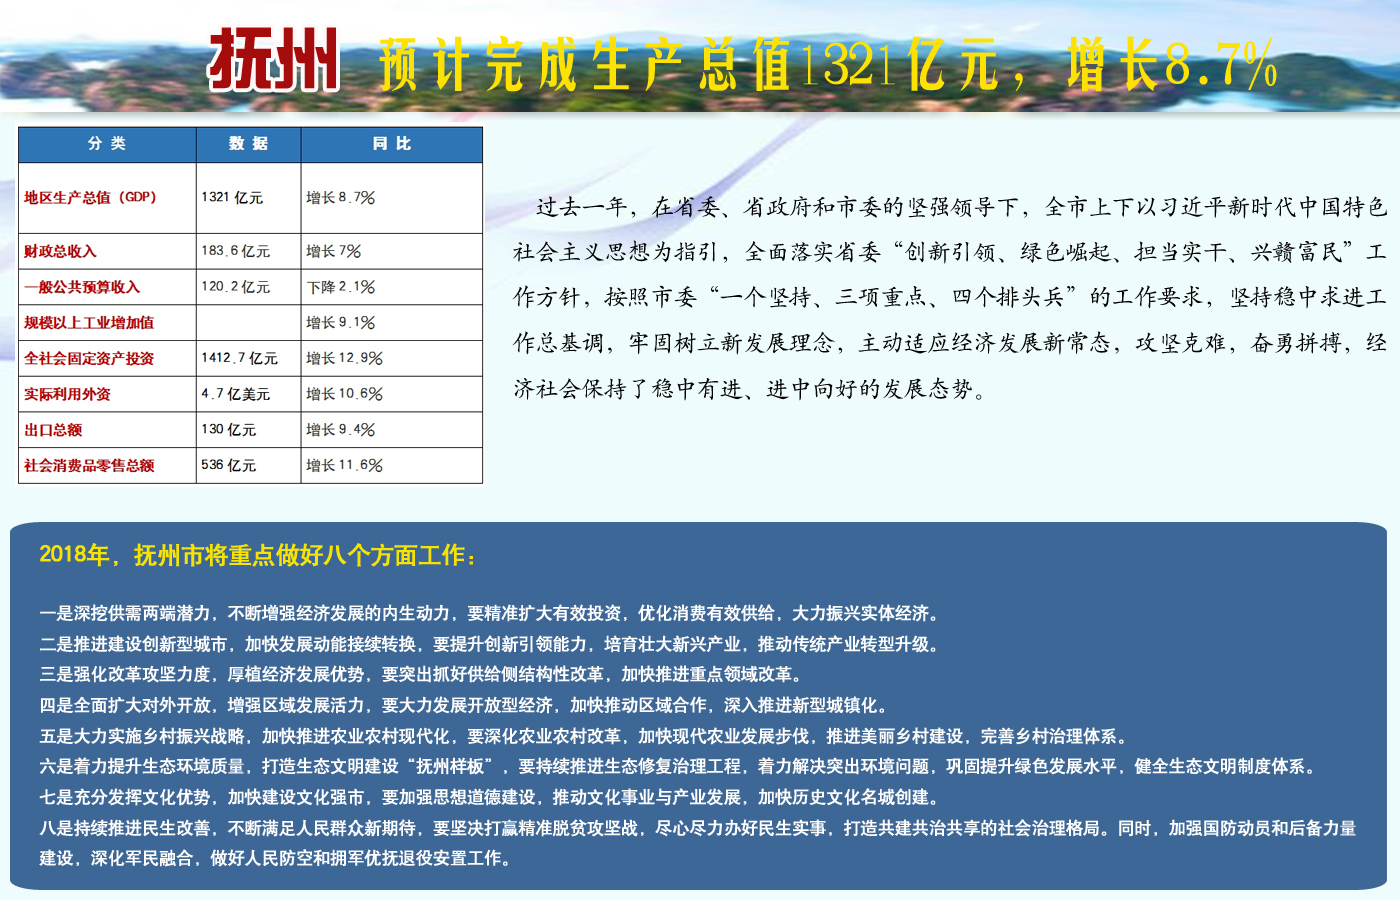
Task: Select the "财政总收入" row label
Action: [60, 251]
